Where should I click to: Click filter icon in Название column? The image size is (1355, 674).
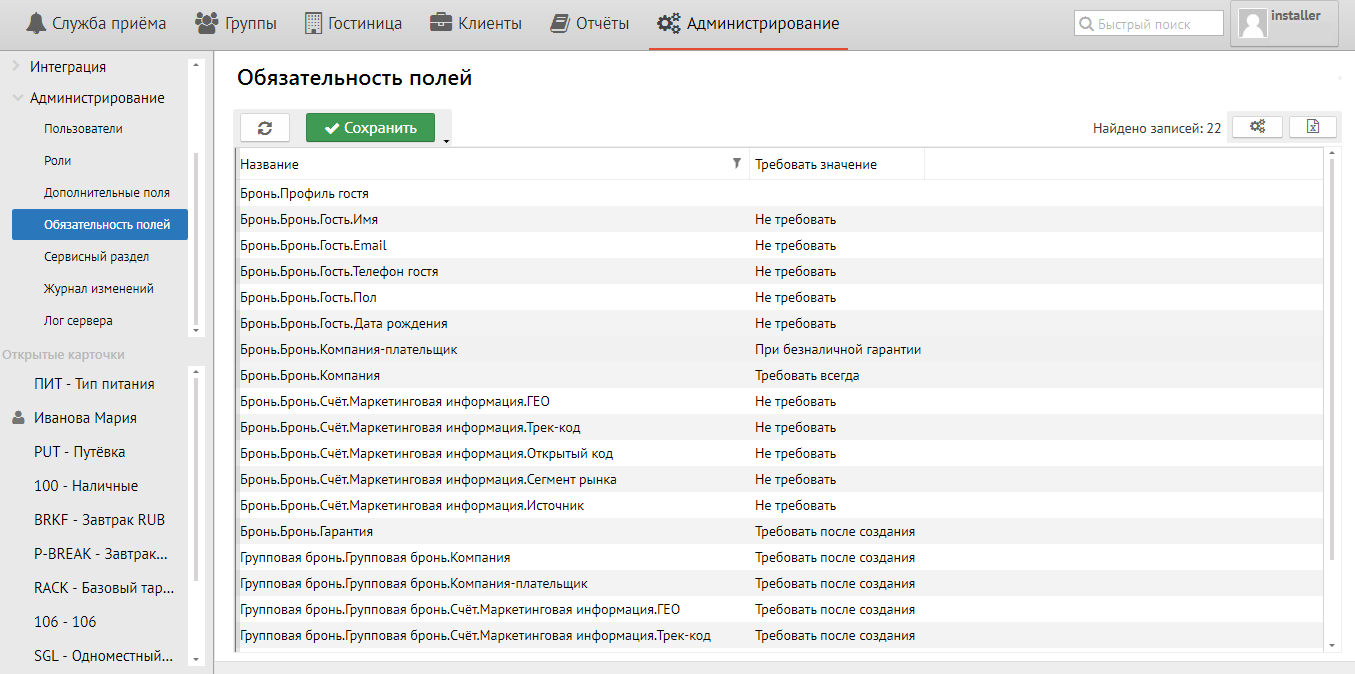tap(737, 164)
